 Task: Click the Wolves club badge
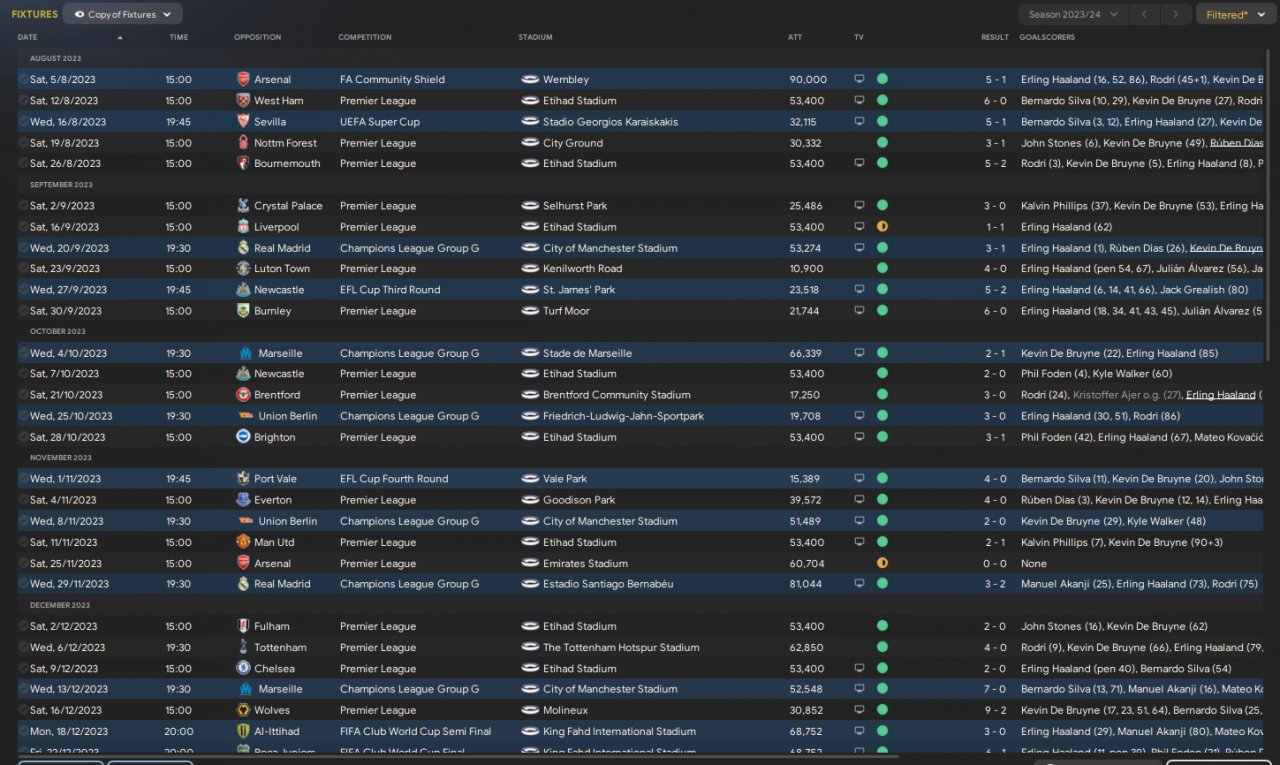[x=243, y=710]
